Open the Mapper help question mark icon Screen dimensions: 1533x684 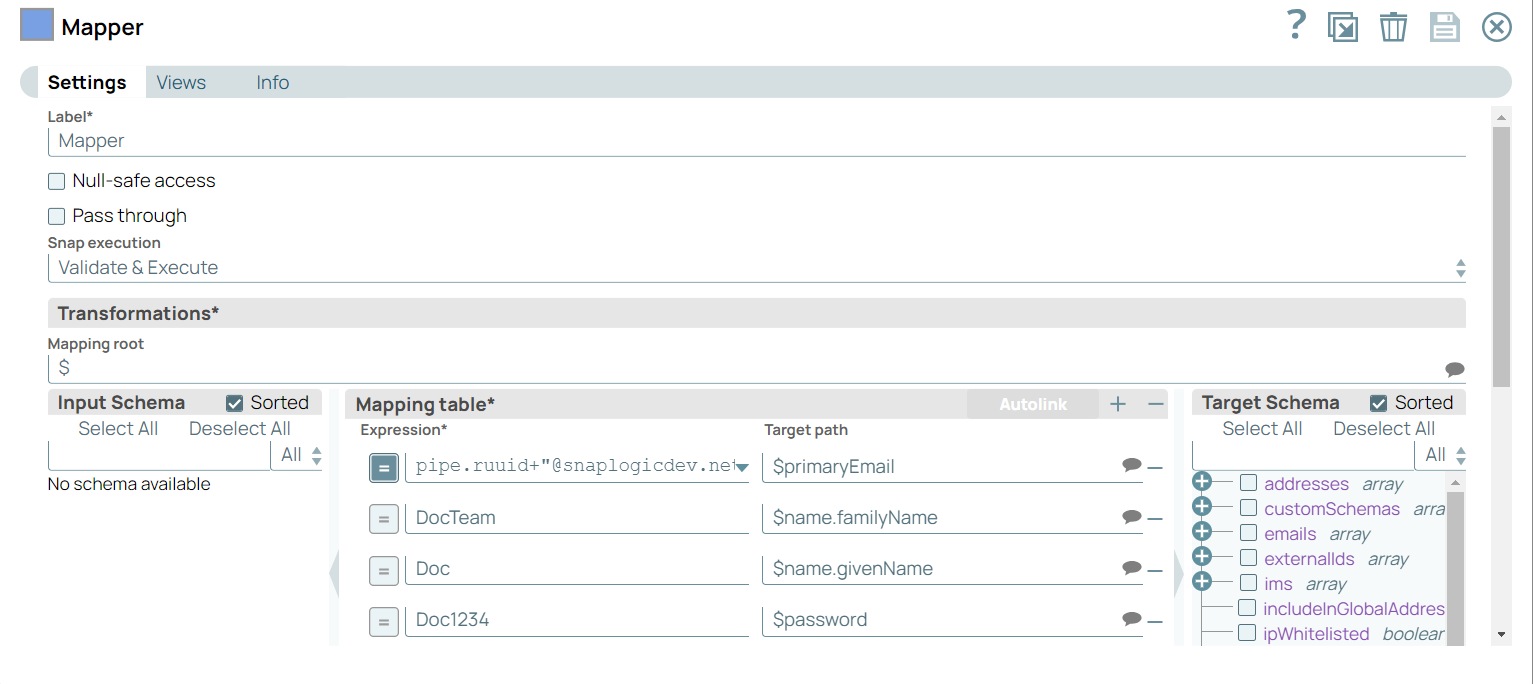click(1296, 24)
